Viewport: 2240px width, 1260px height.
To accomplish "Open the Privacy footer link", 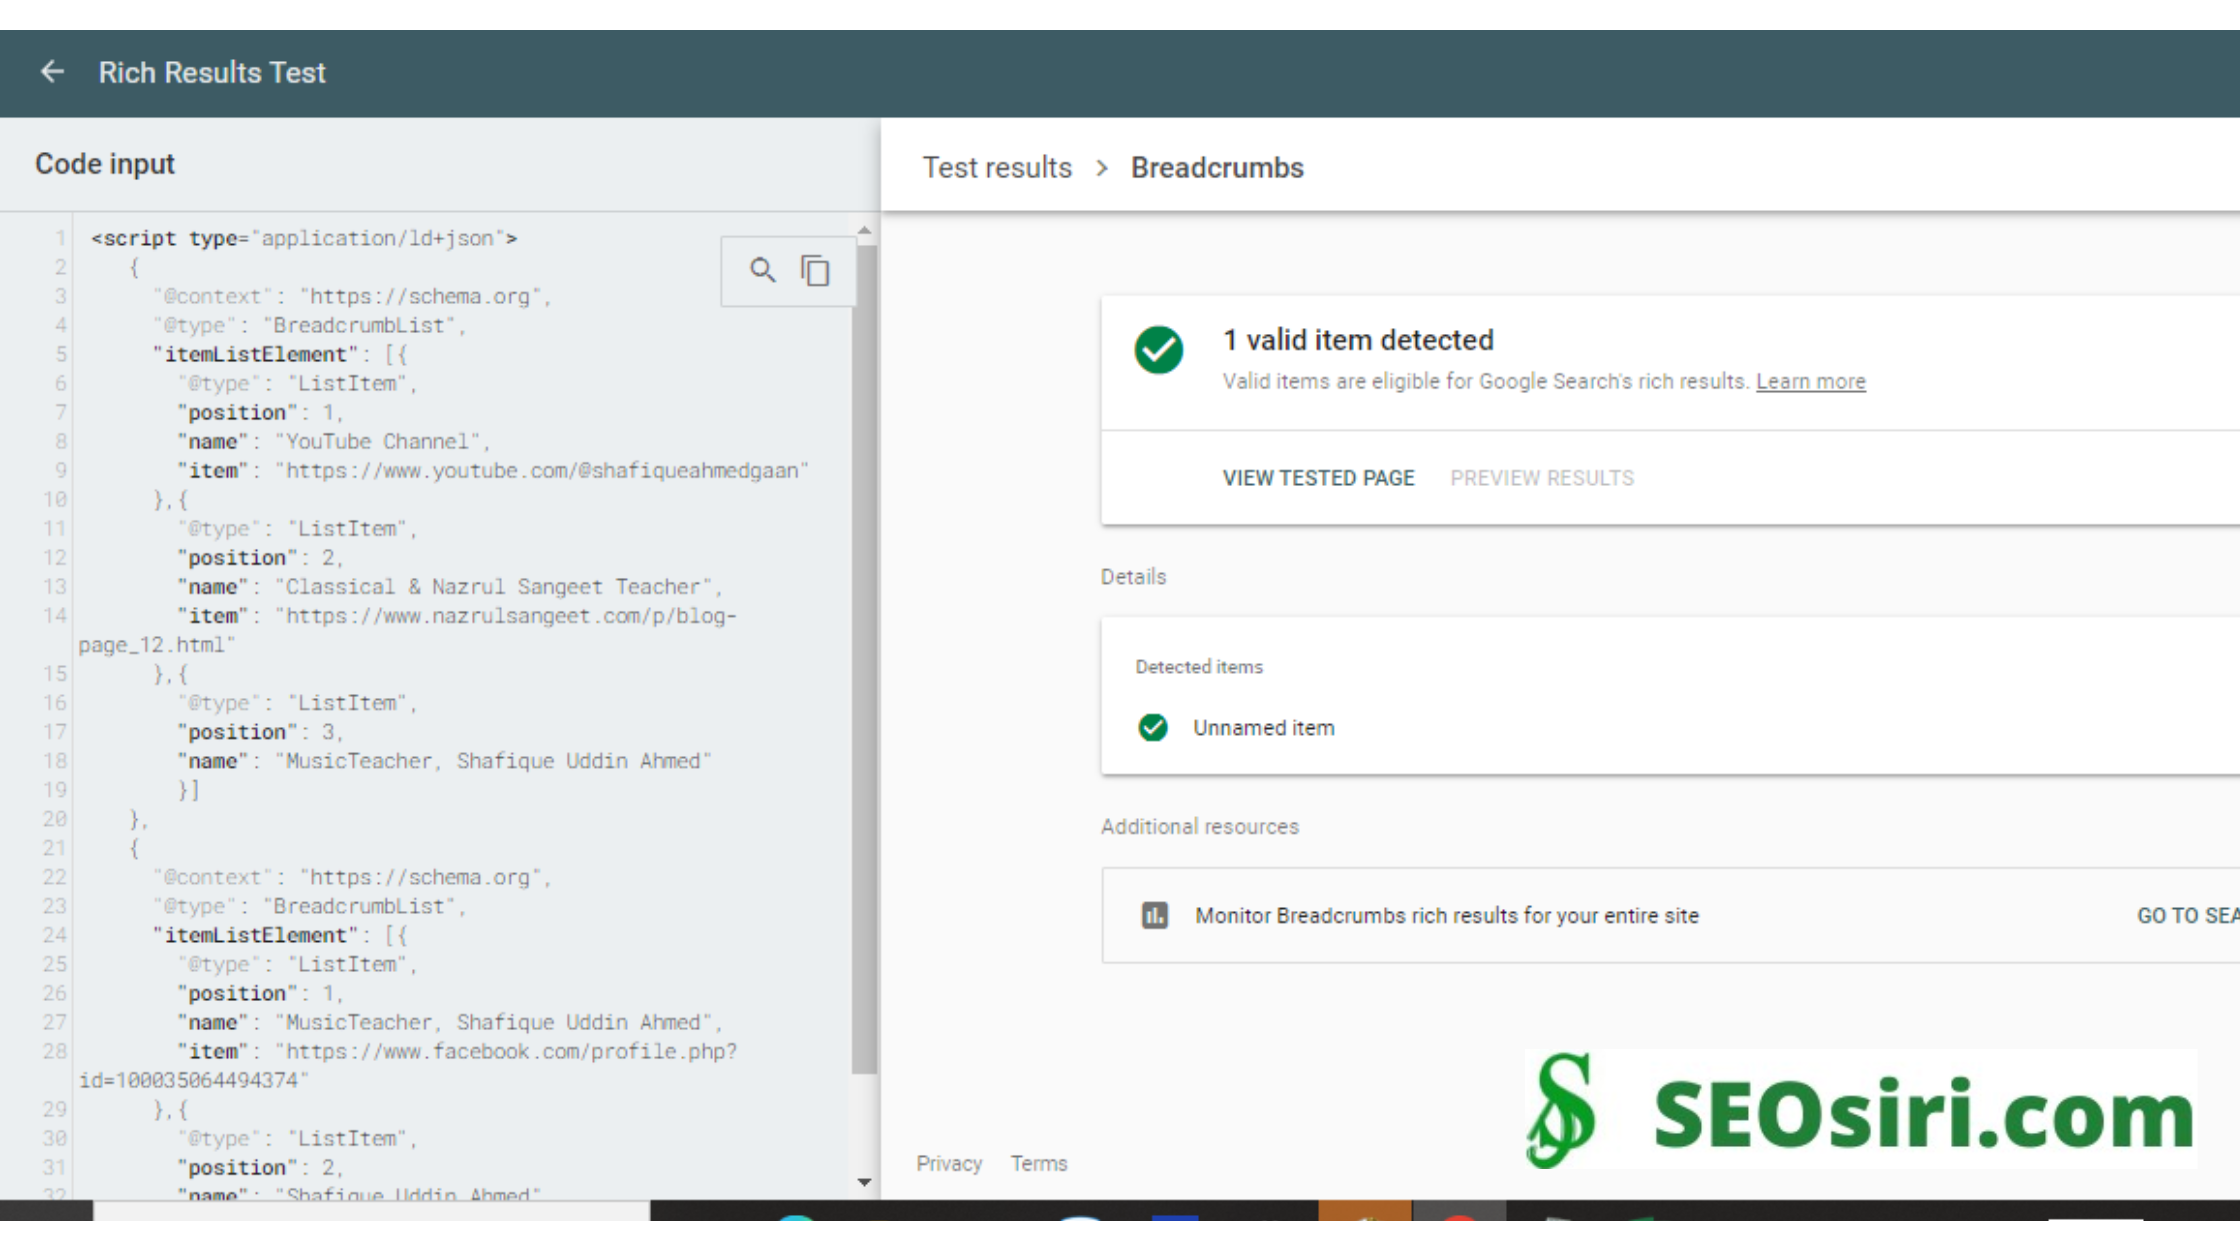I will (x=949, y=1163).
